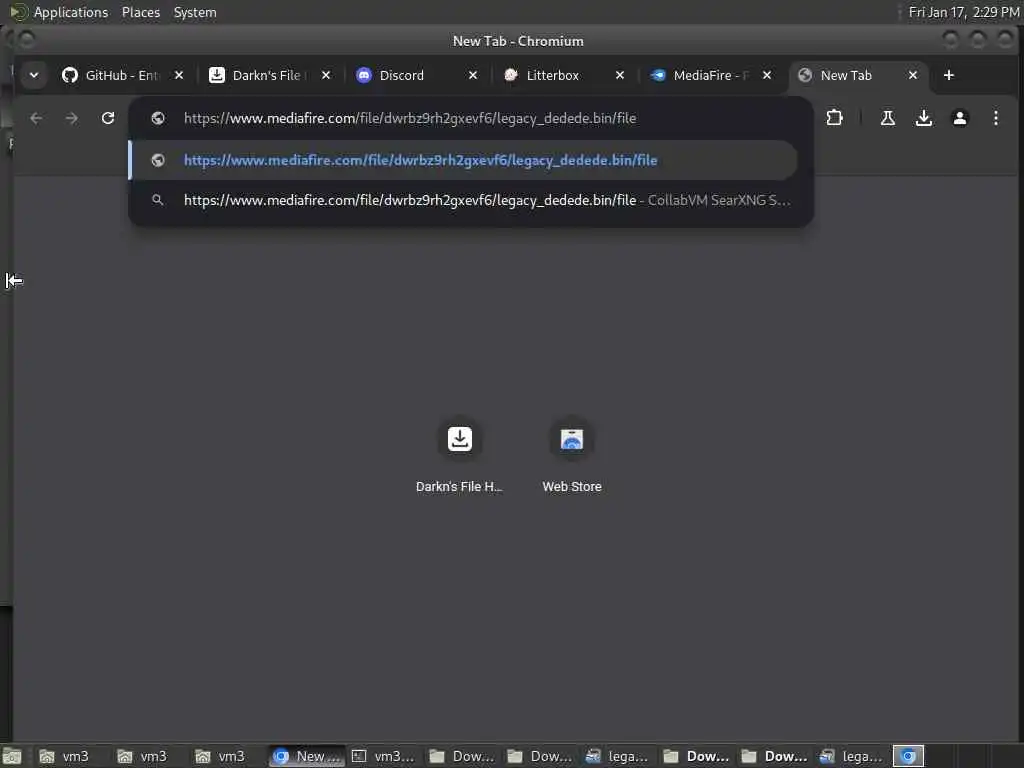Open the Applications menu
This screenshot has width=1024, height=768.
tap(71, 12)
